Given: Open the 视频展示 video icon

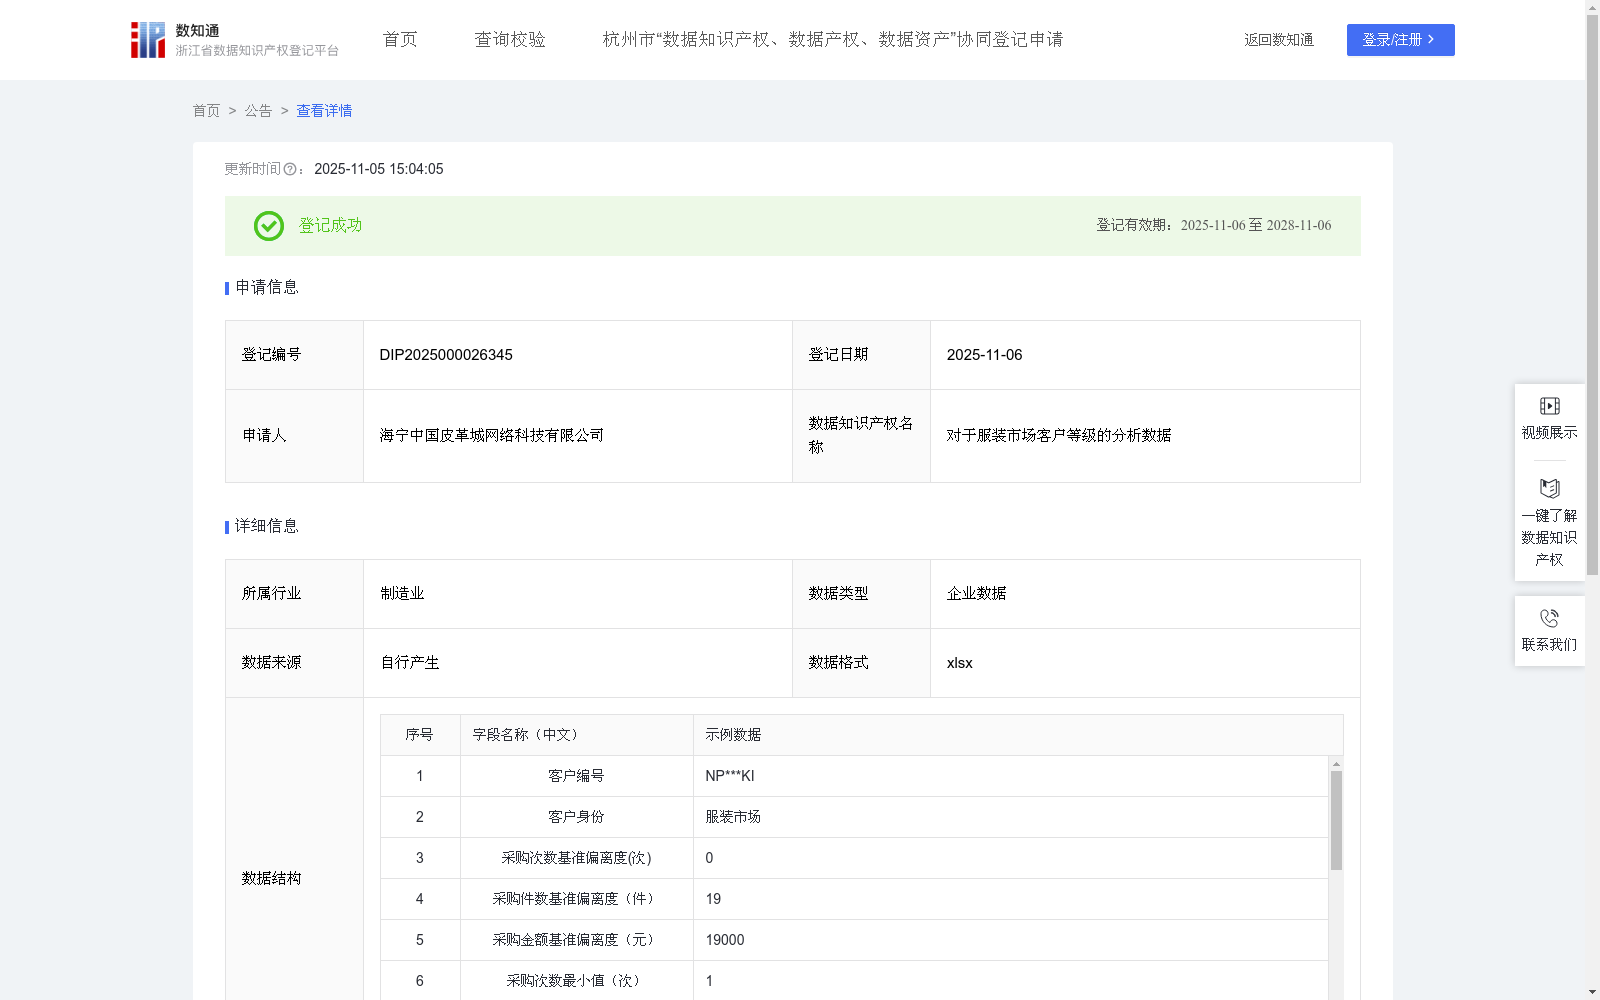Looking at the screenshot, I should 1550,406.
